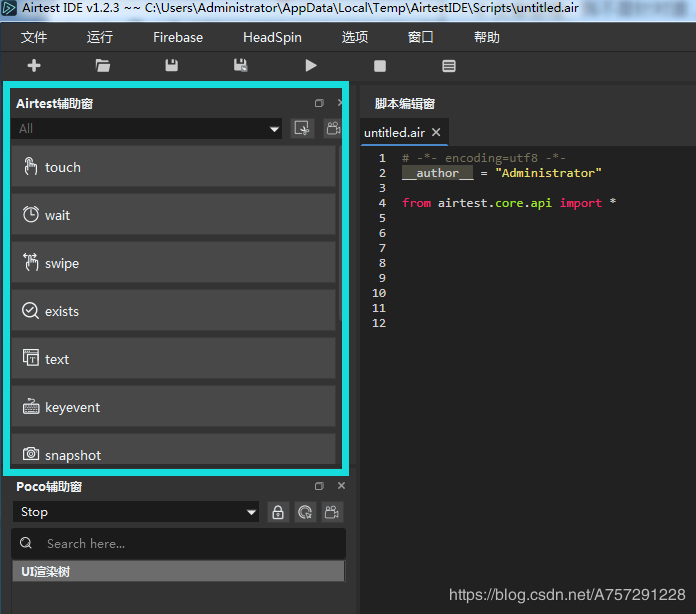Open the report/log list icon in the toolbar
Viewport: 696px width, 614px height.
click(449, 66)
